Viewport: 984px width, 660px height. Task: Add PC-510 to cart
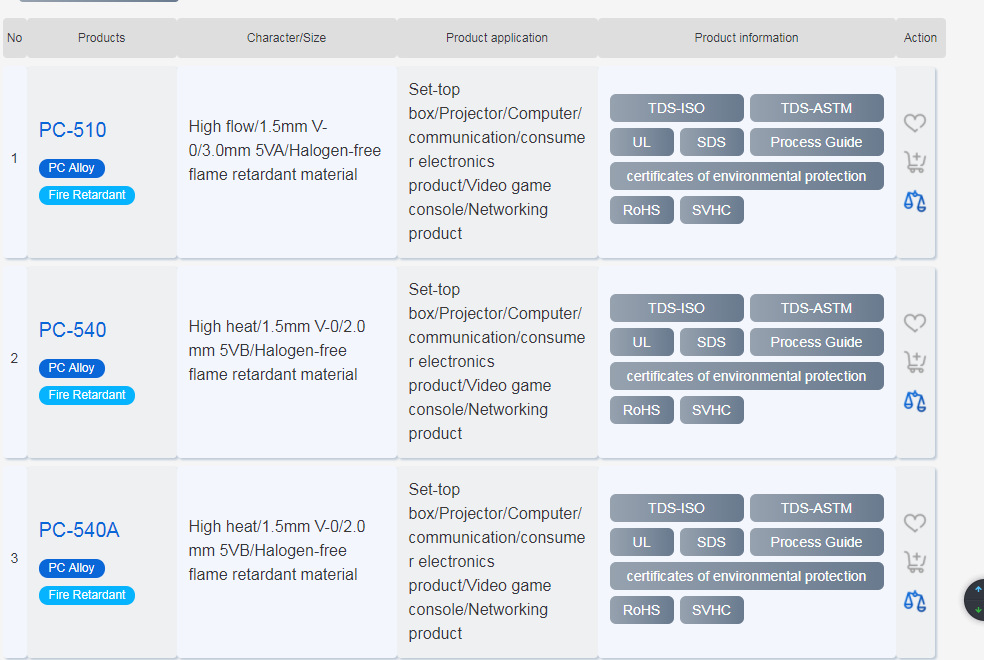coord(915,162)
